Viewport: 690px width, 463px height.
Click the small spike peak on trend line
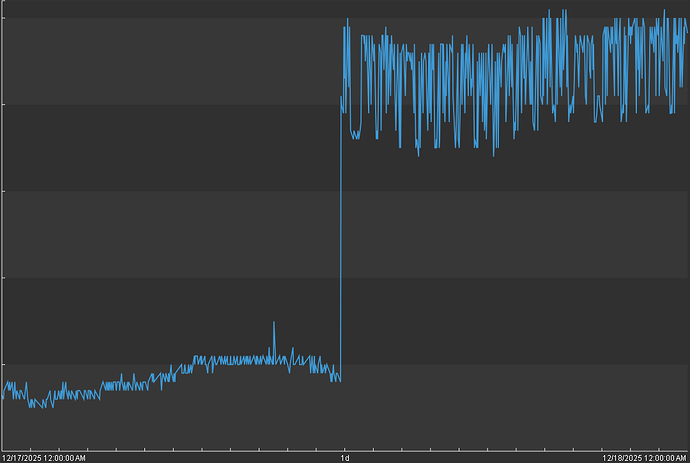pos(274,323)
